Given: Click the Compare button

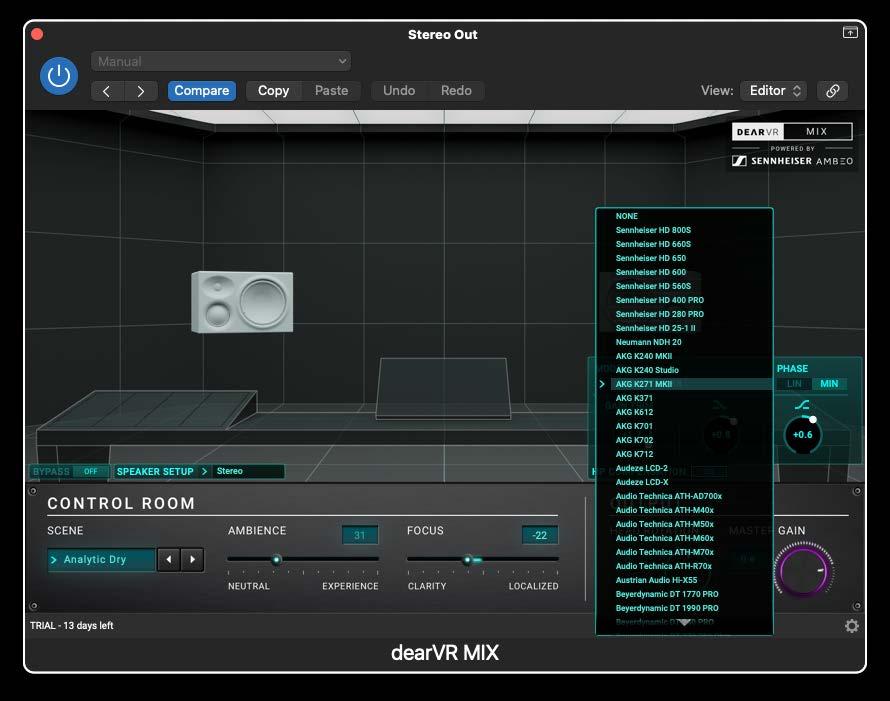Looking at the screenshot, I should click(x=201, y=91).
